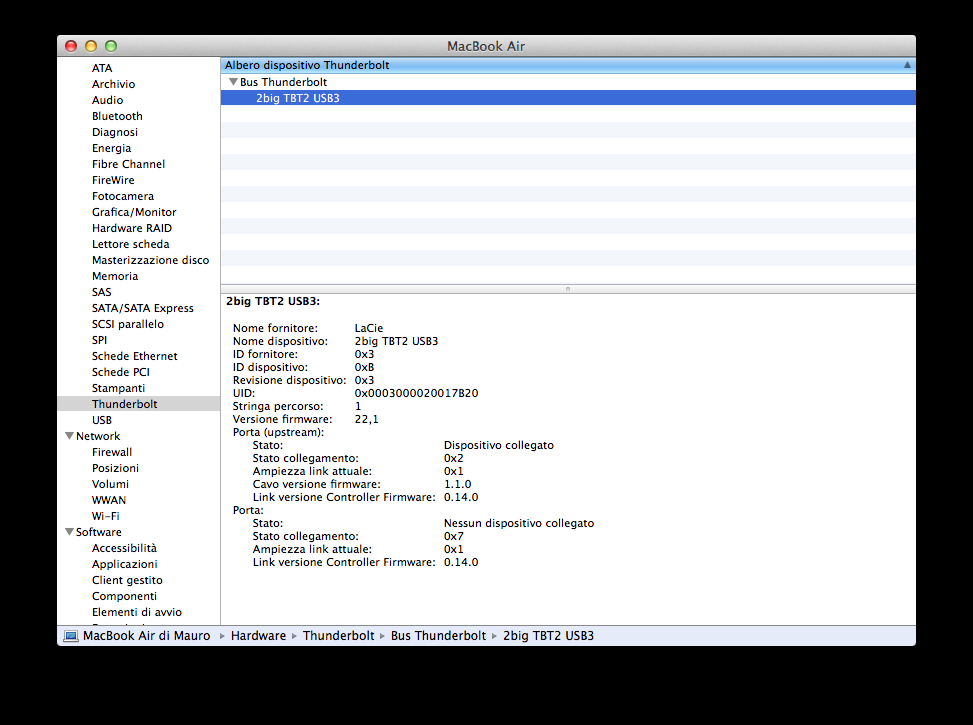Select SATA/SATA Express entry
The image size is (973, 725).
pyautogui.click(x=143, y=308)
